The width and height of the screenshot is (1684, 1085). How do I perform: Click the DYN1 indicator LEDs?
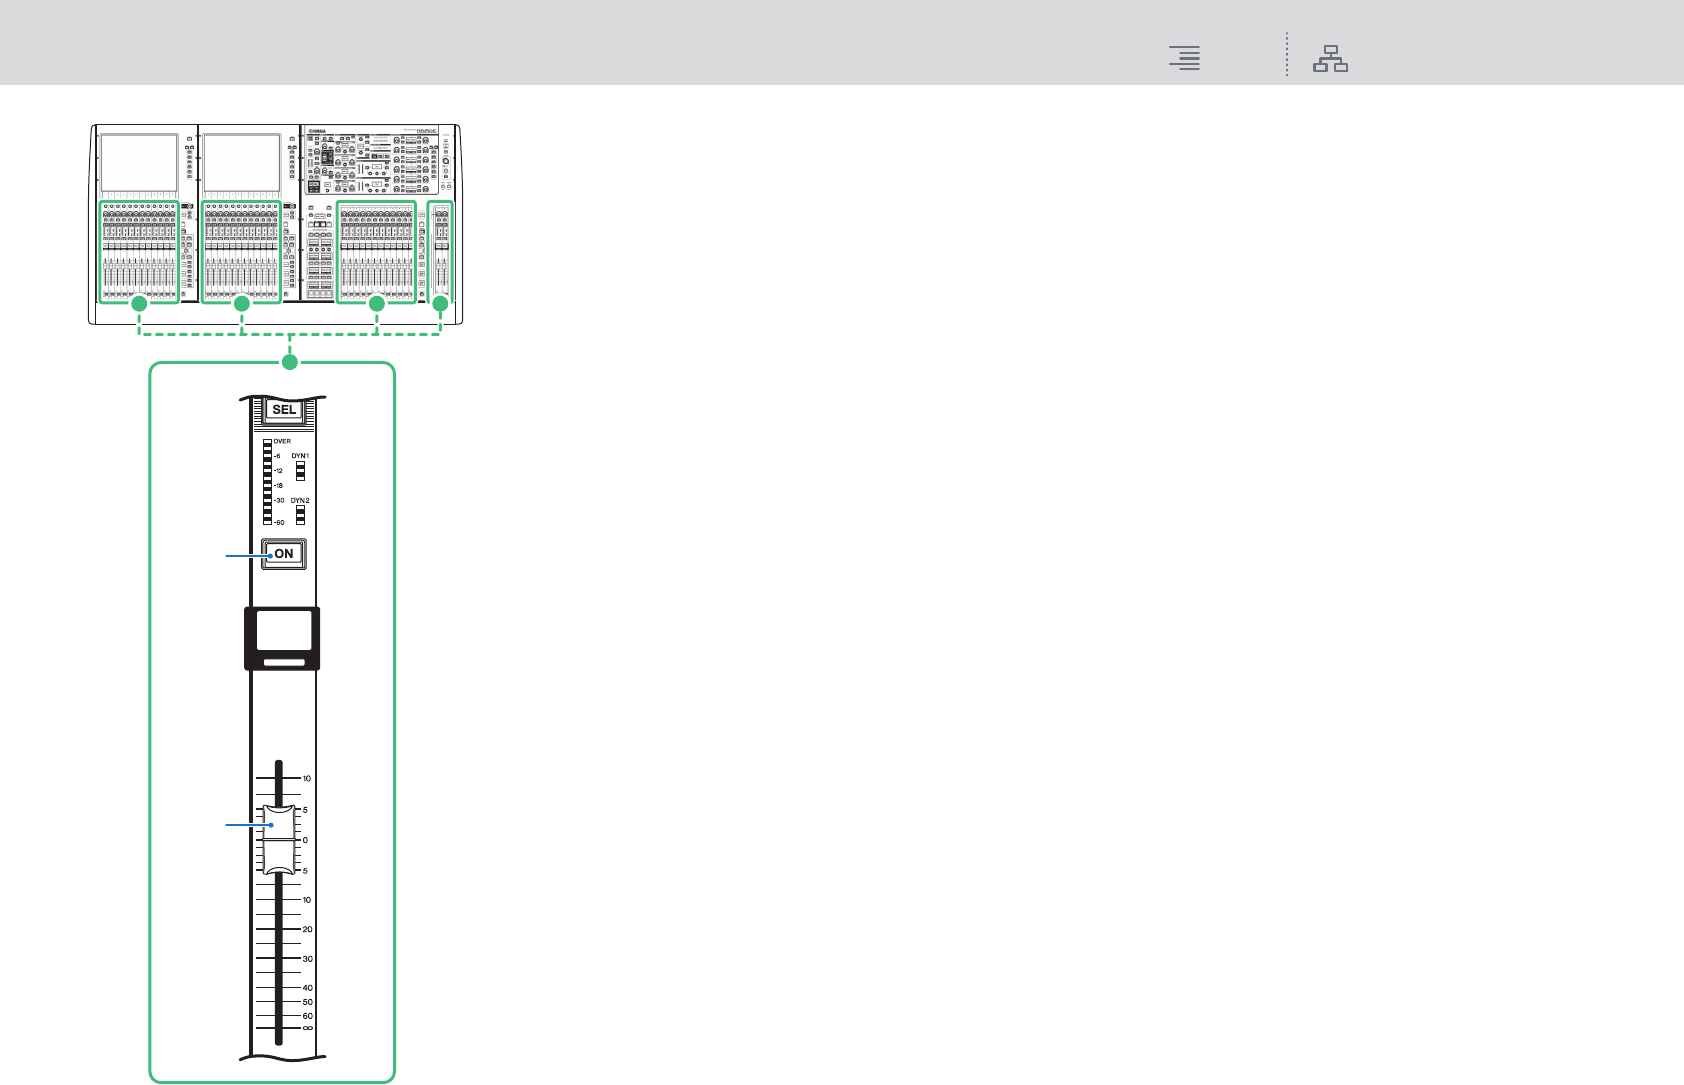(x=300, y=470)
